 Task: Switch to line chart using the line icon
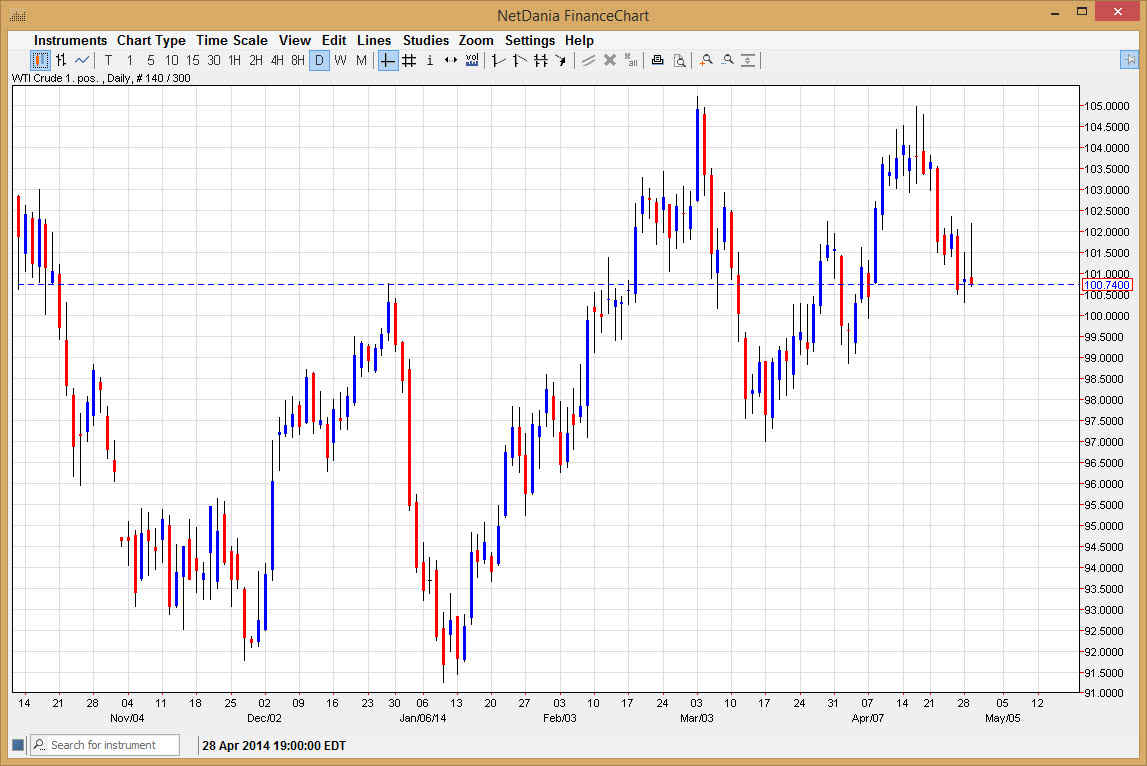coord(81,60)
